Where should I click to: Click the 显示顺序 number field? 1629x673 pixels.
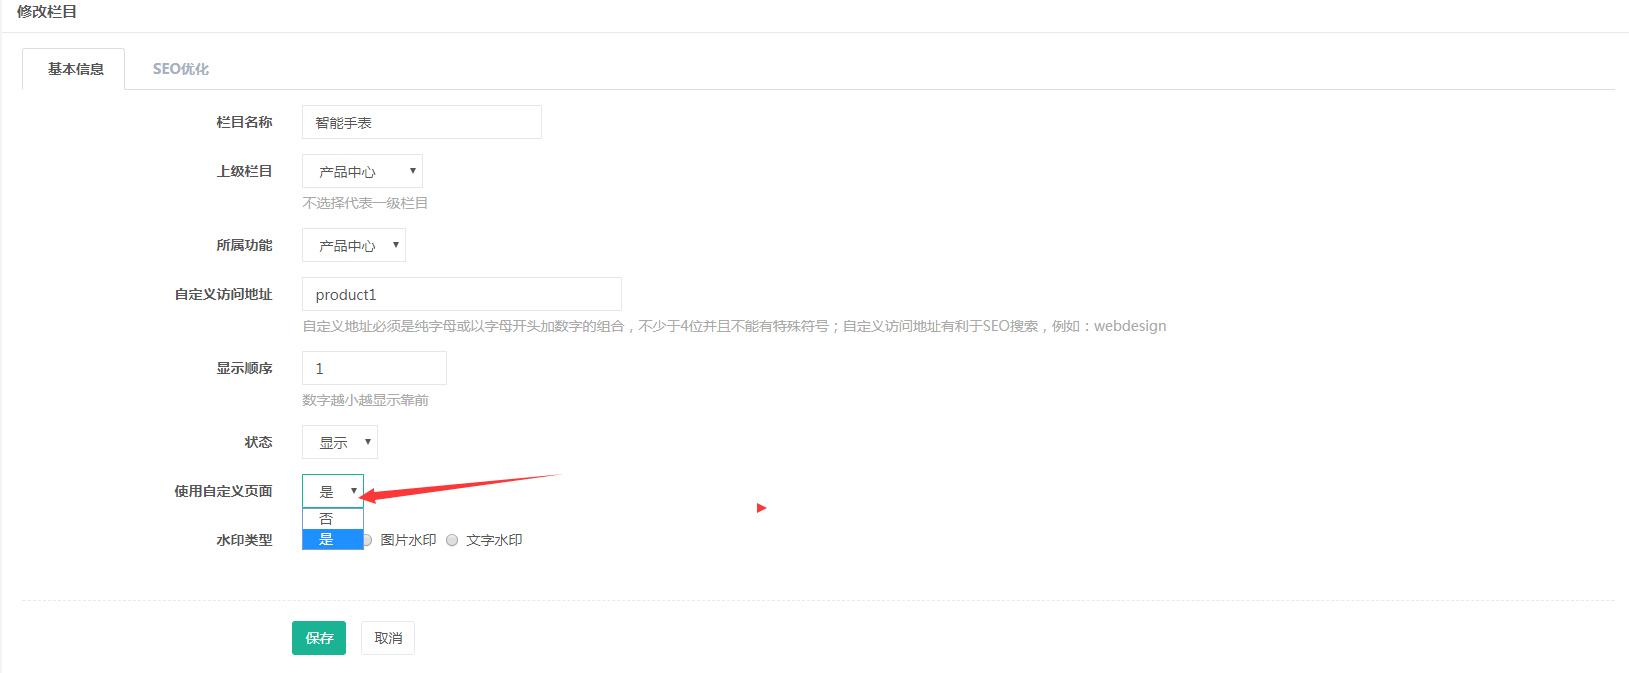[374, 368]
